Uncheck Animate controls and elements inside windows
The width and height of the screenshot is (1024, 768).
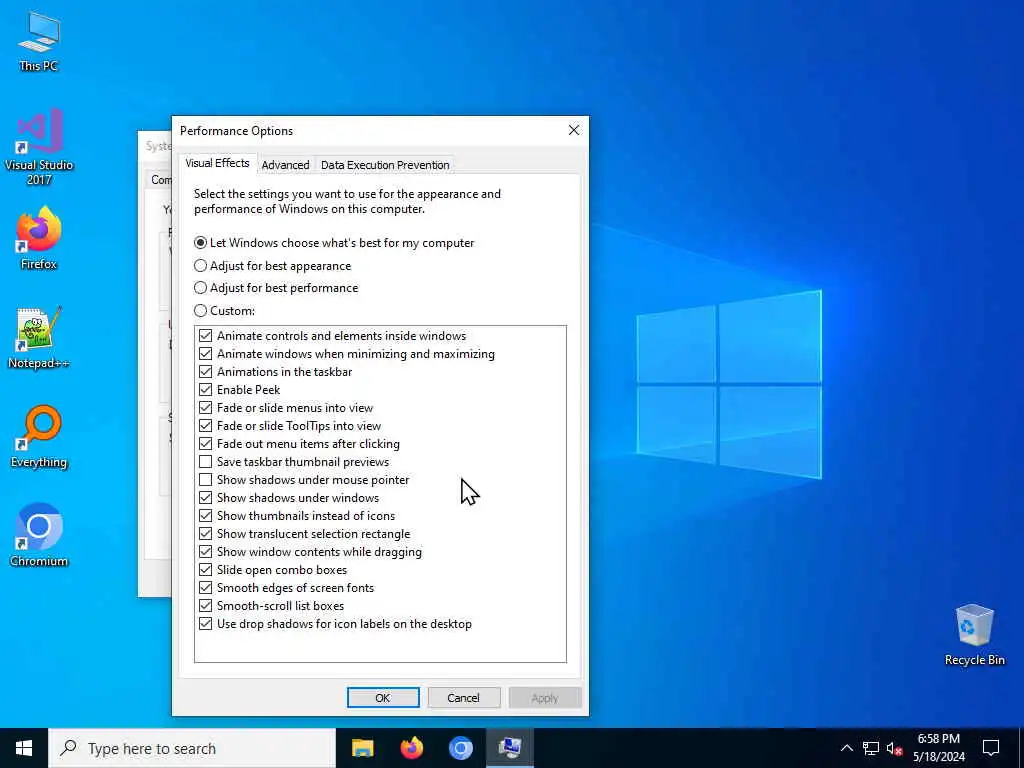click(x=205, y=336)
